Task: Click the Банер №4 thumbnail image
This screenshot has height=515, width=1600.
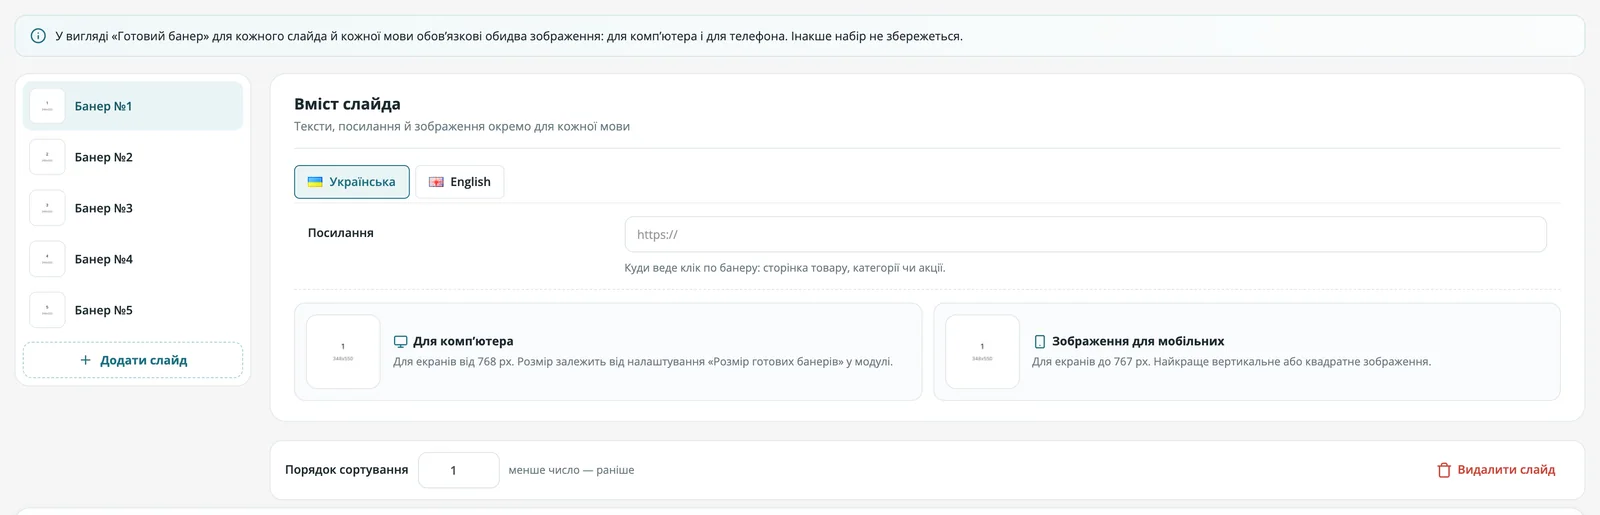Action: [x=47, y=259]
